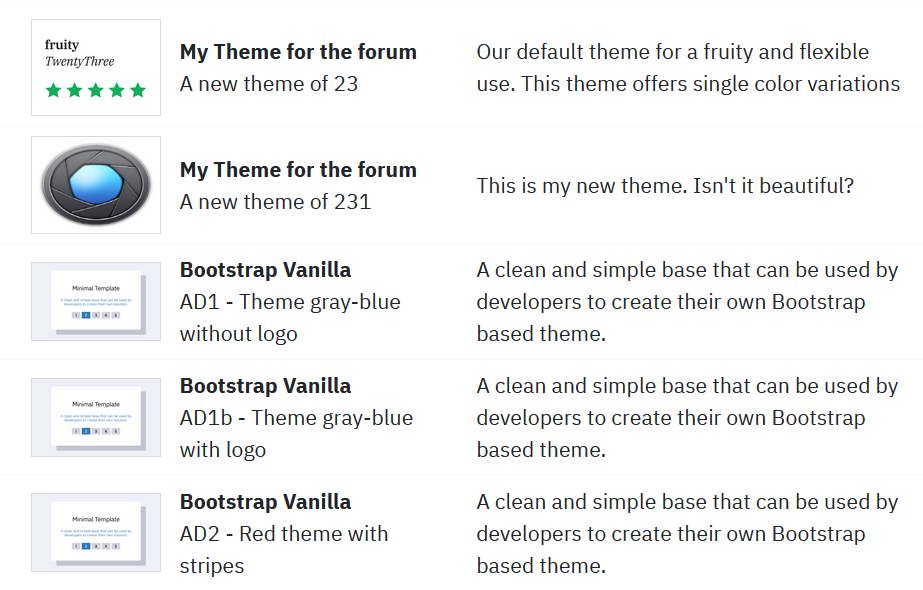Select 'AD1b - Theme gray-blue with logo' text
The image size is (923, 590).
click(x=297, y=434)
